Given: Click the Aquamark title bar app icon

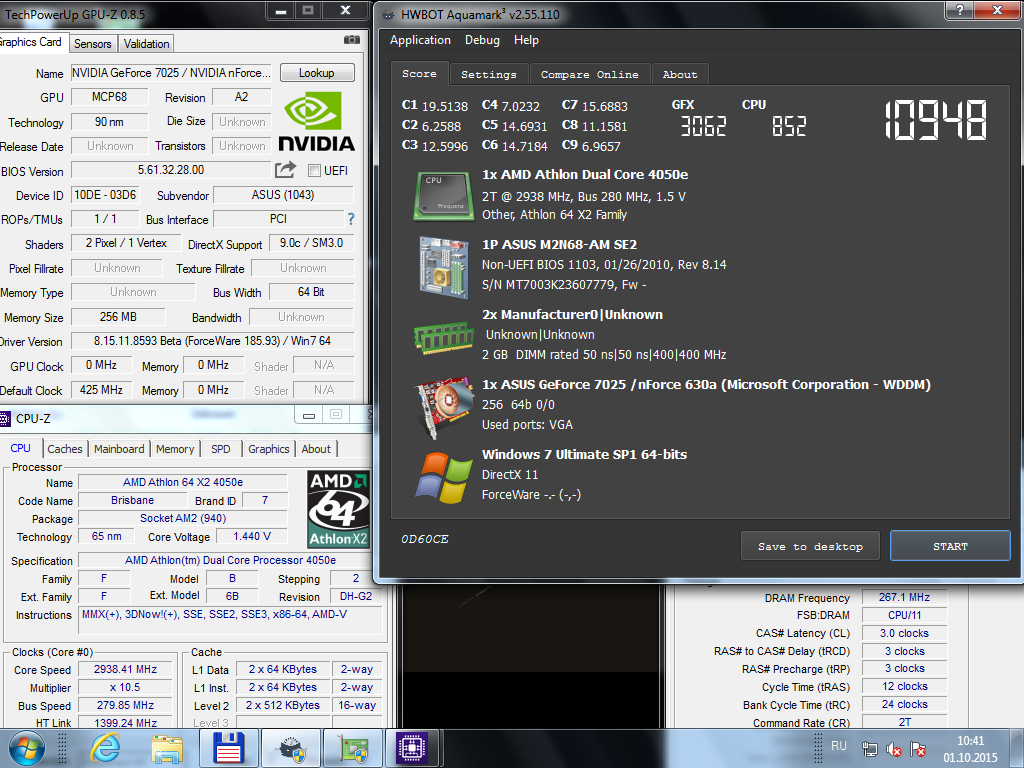Looking at the screenshot, I should tap(388, 14).
